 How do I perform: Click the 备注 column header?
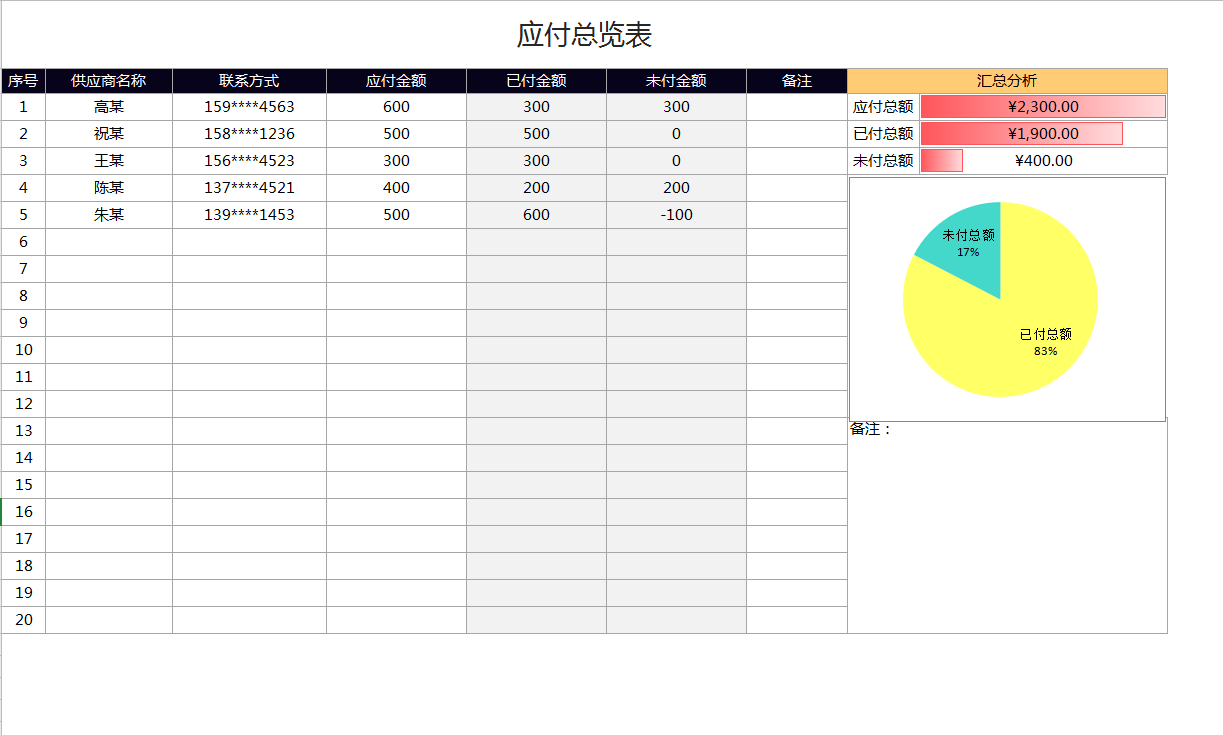pos(796,80)
